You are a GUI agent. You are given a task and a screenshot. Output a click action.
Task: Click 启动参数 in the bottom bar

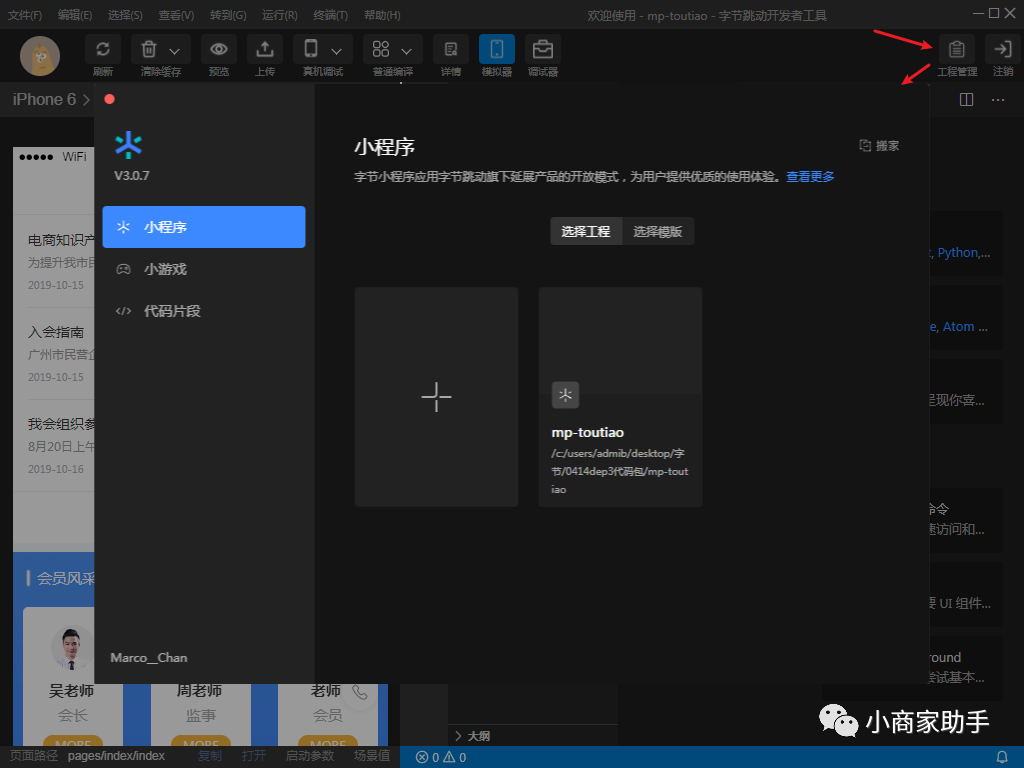pos(310,756)
